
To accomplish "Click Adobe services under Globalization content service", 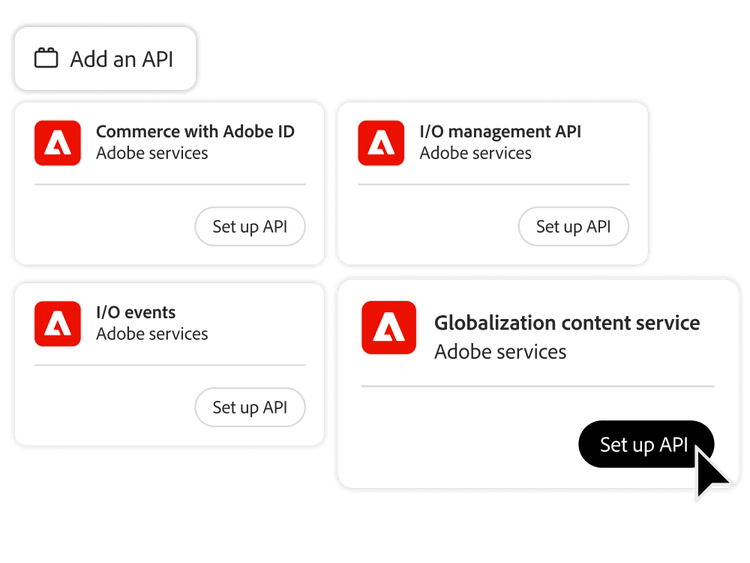I will click(500, 352).
